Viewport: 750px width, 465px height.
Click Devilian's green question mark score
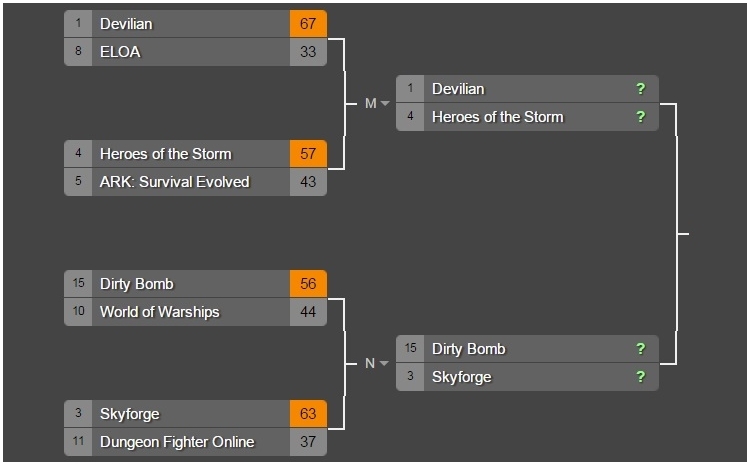(x=640, y=89)
